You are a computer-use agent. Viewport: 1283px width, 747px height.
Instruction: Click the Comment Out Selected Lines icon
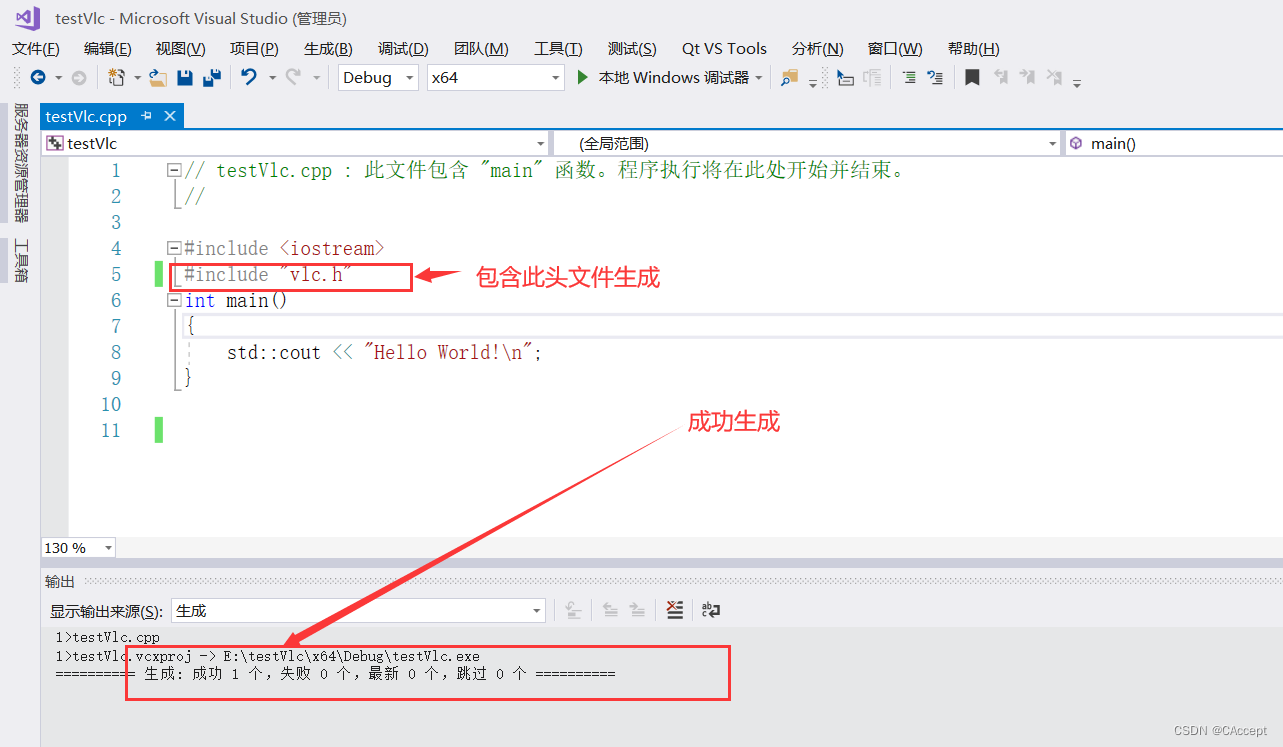(909, 77)
